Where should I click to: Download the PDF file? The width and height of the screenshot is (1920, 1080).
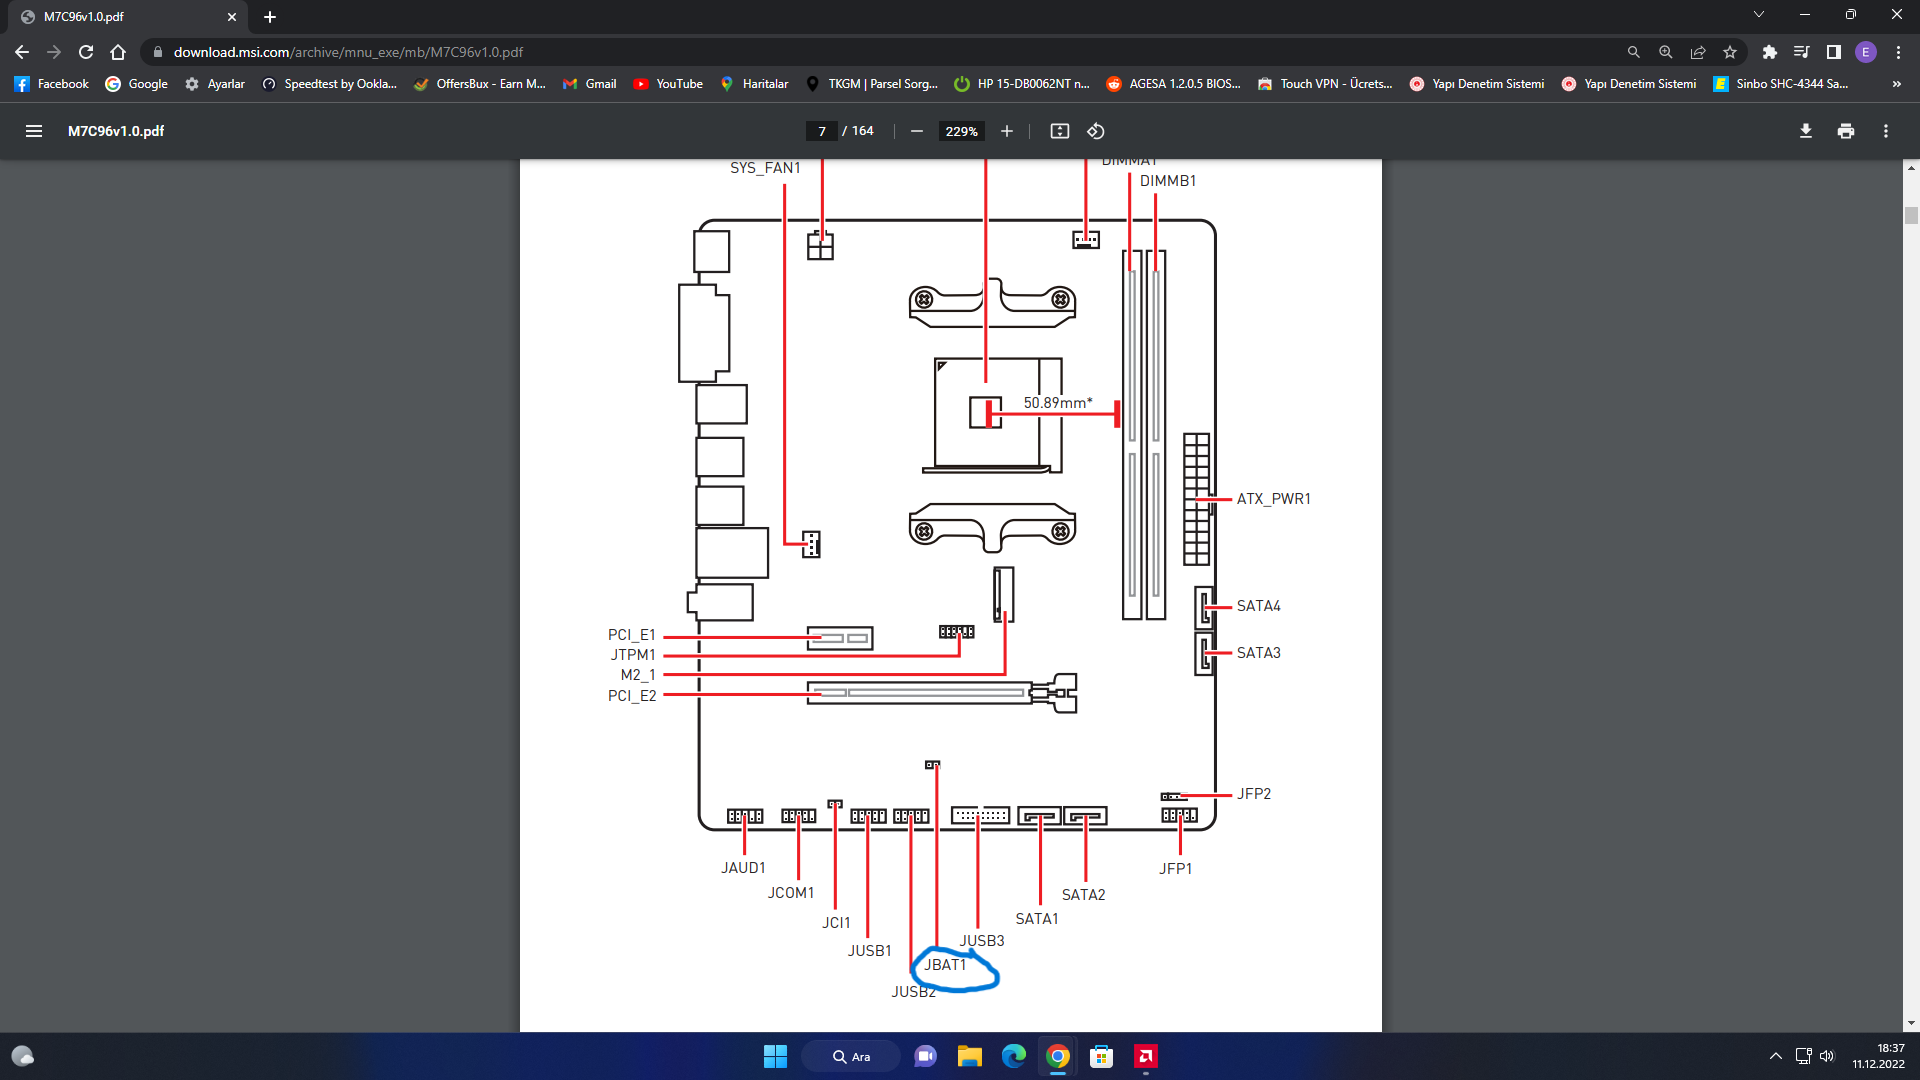[x=1806, y=131]
